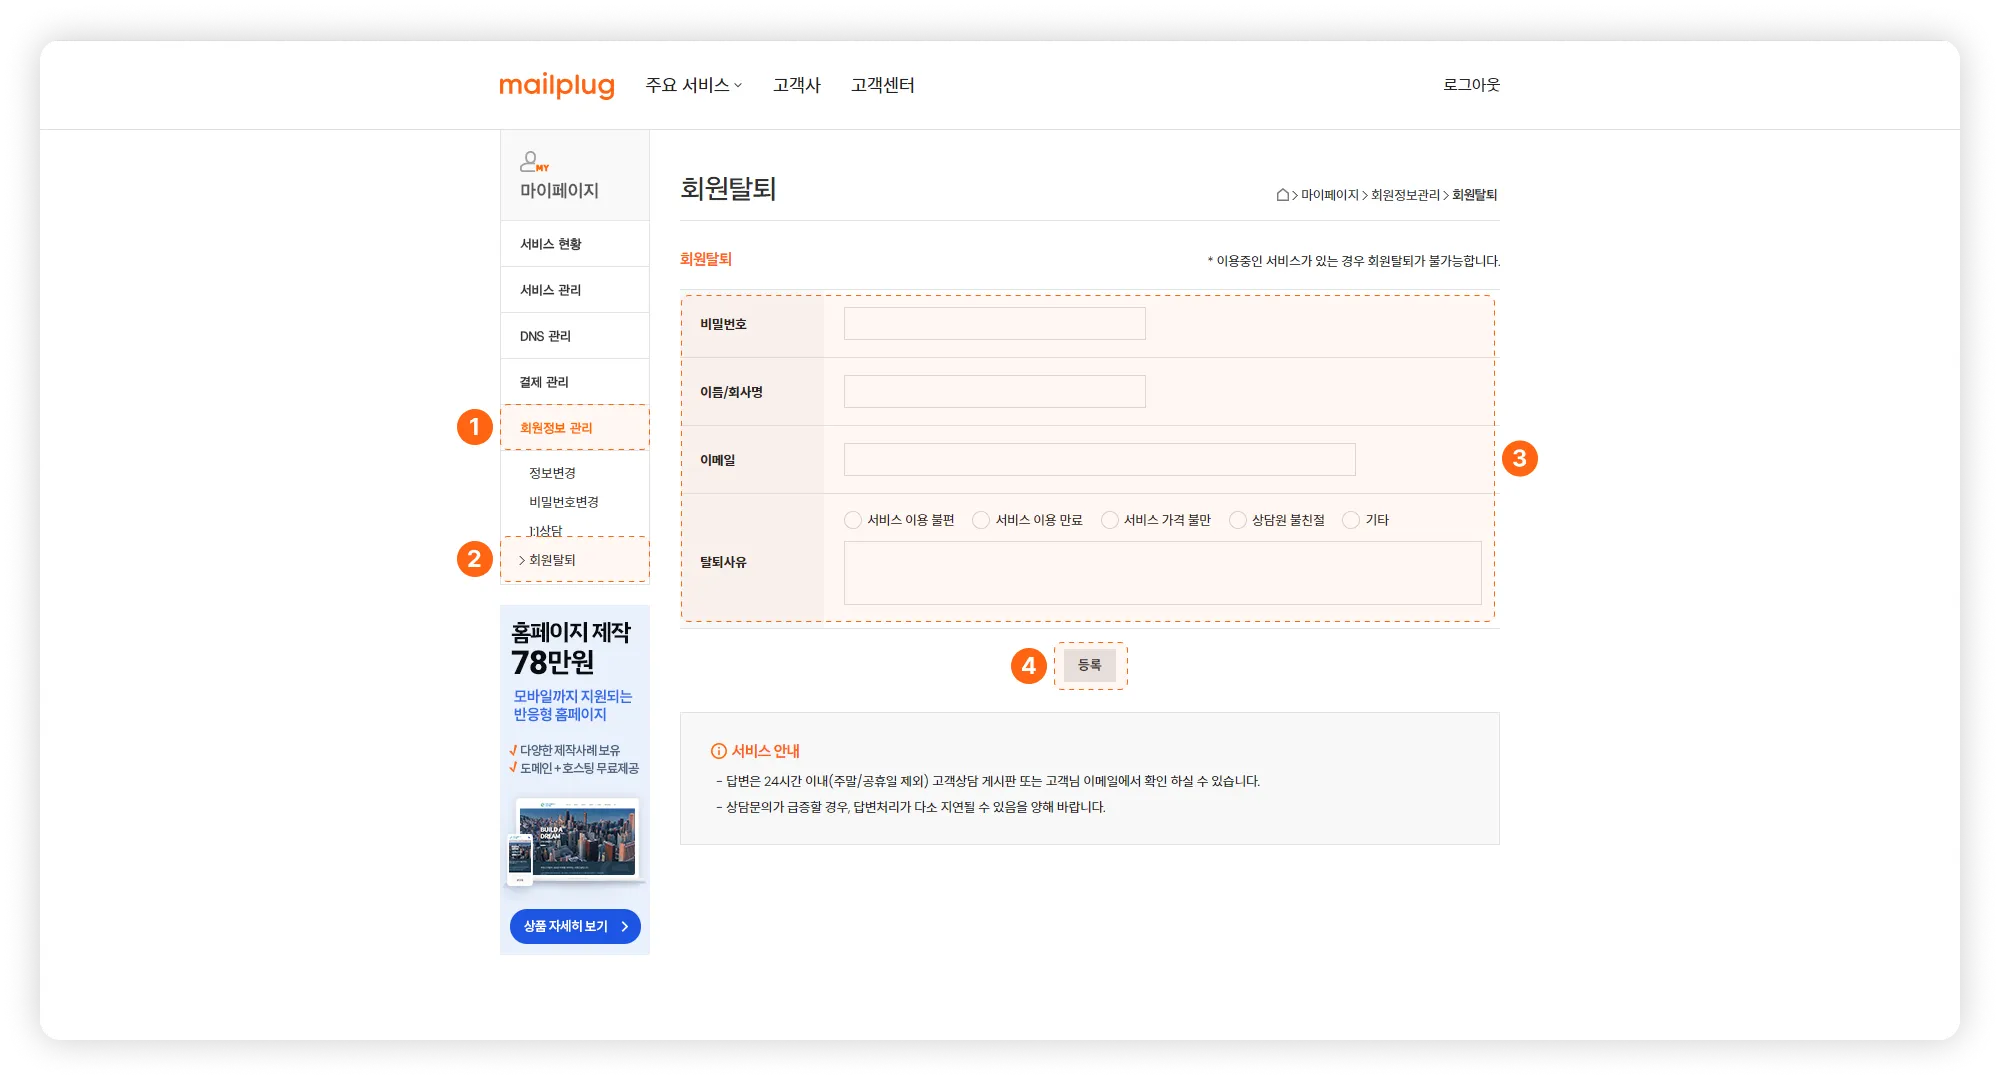Click the orange number 3 badge
Viewport: 2000px width, 1080px height.
[x=1519, y=459]
